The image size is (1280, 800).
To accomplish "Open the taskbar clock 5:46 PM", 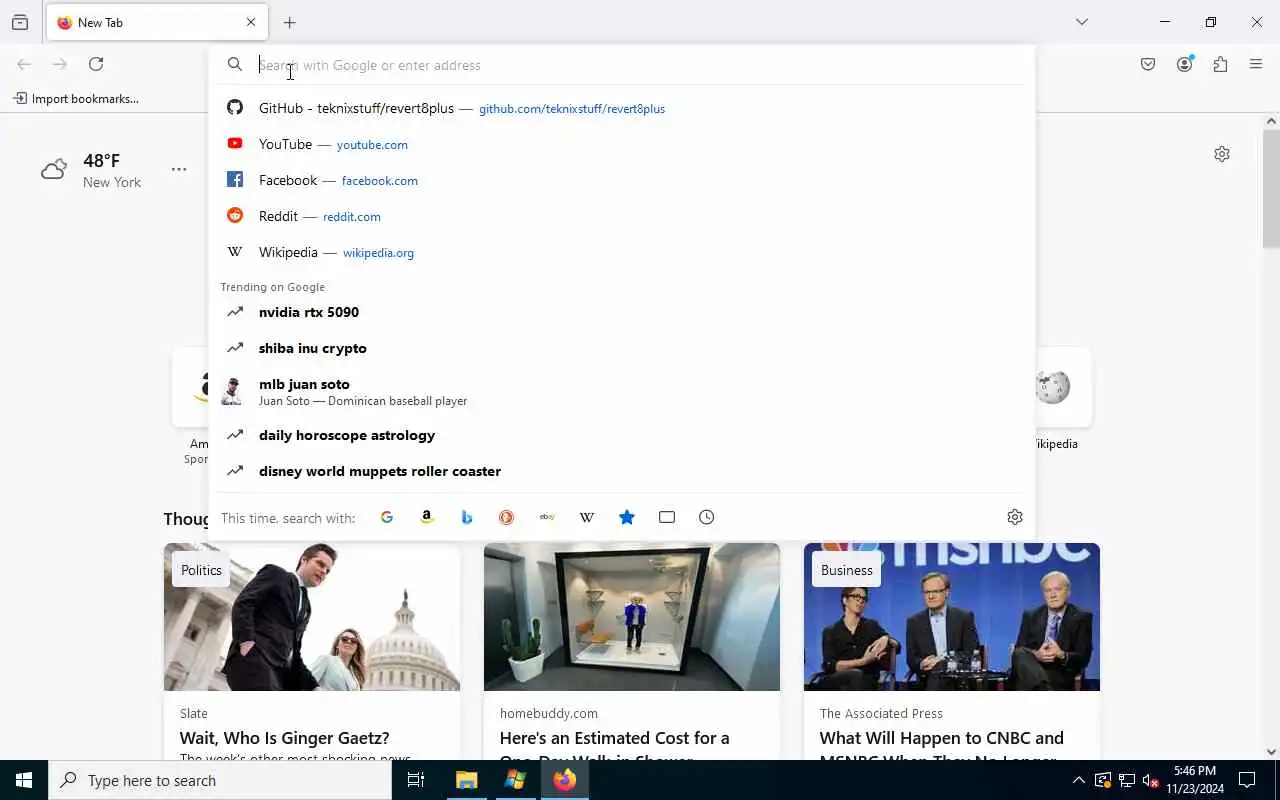I will click(x=1195, y=780).
